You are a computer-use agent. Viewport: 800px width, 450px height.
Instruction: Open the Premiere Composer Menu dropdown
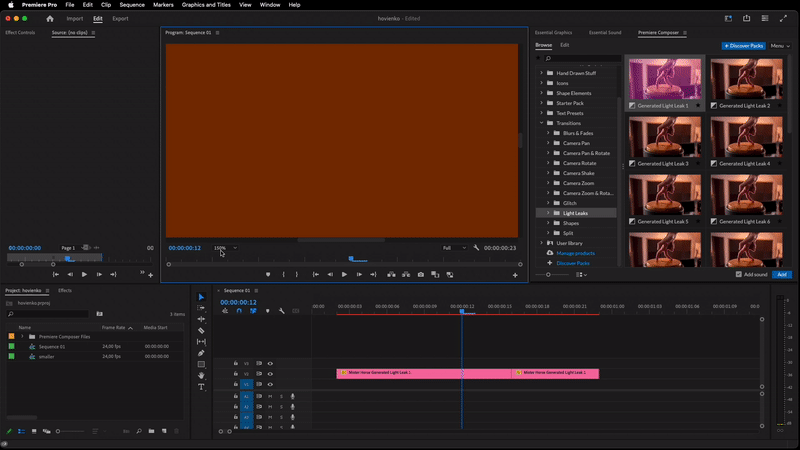click(x=780, y=46)
